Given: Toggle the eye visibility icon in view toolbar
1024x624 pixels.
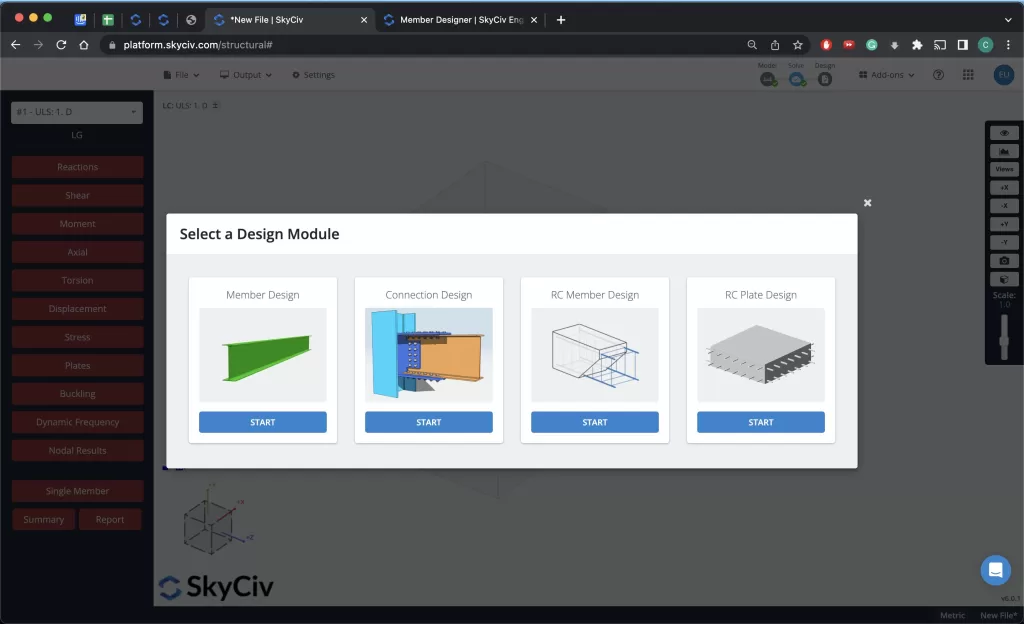Looking at the screenshot, I should coord(1004,133).
